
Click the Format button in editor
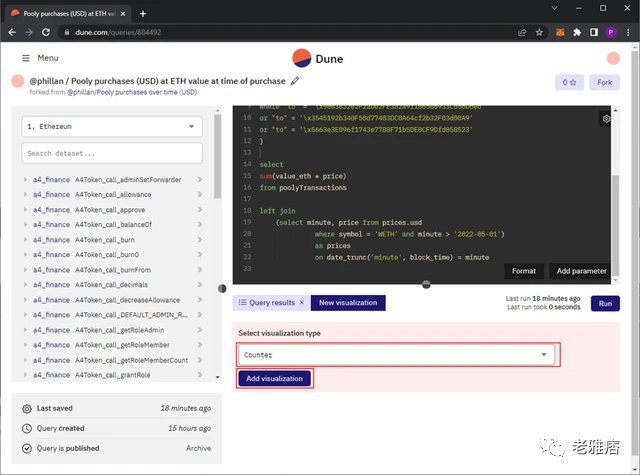click(x=524, y=271)
